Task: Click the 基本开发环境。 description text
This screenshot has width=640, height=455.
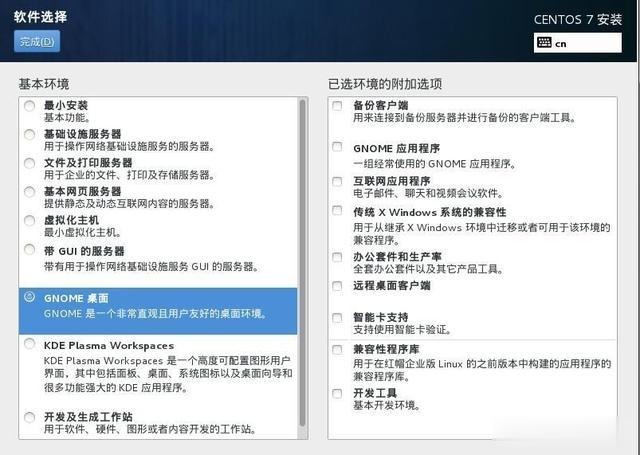Action: pyautogui.click(x=387, y=405)
